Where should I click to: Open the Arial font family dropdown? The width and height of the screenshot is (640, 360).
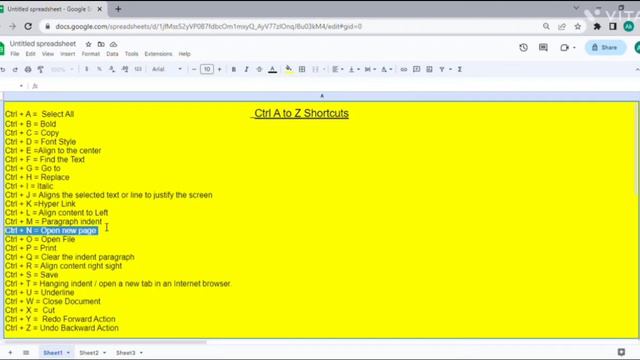tap(167, 69)
